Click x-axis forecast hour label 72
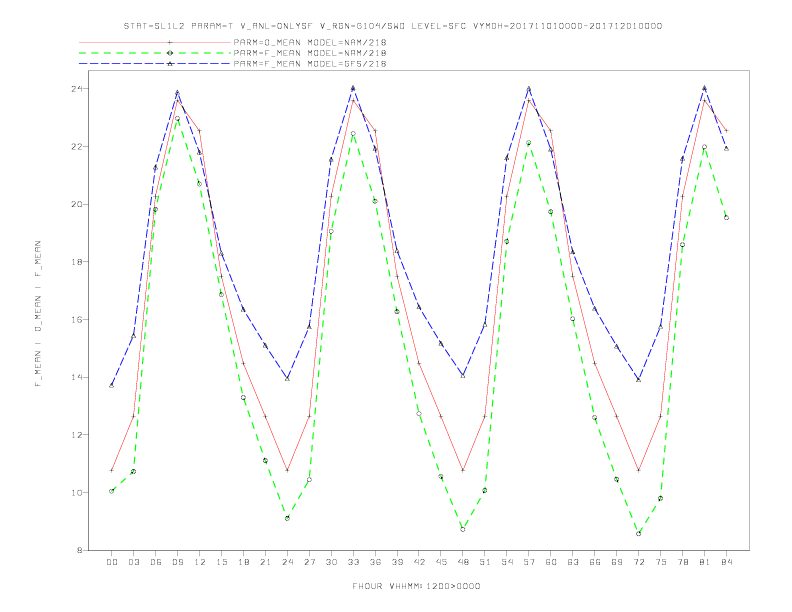 click(638, 562)
